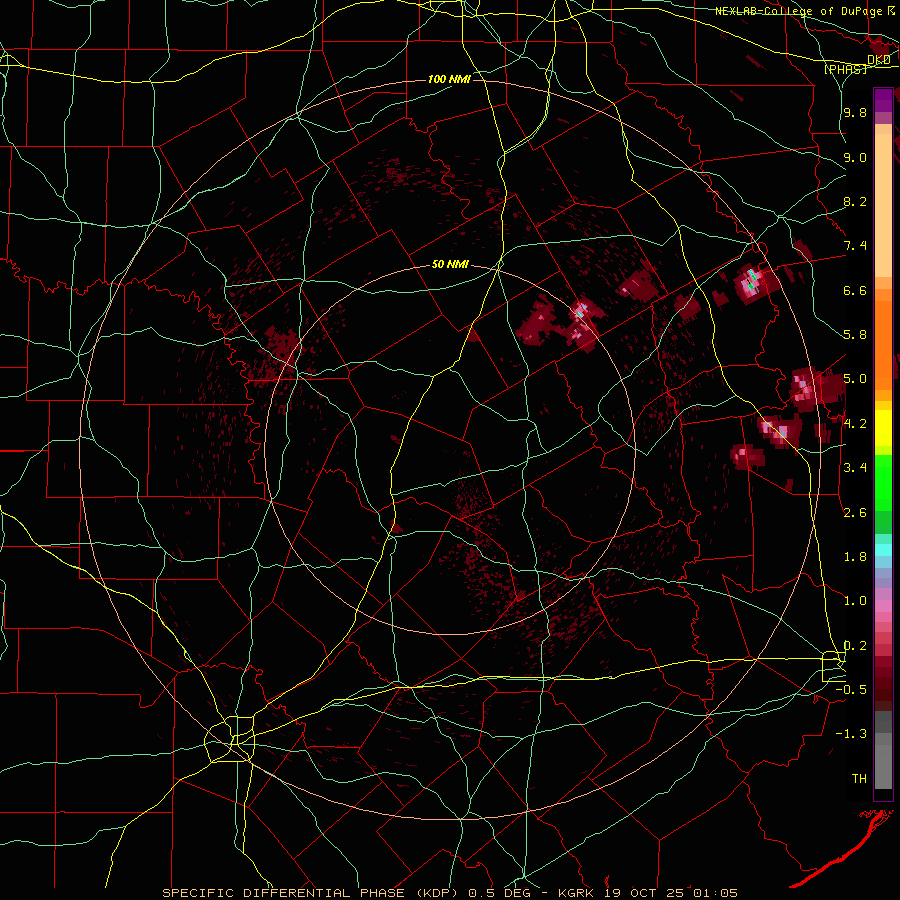
Task: Click the -0.5 scale value
Action: click(852, 690)
